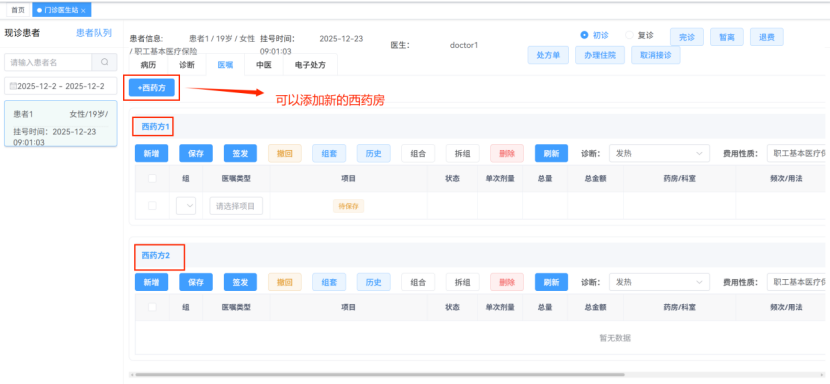Expand the 组 dropdown in the first row
Image resolution: width=830 pixels, height=384 pixels.
(186, 206)
